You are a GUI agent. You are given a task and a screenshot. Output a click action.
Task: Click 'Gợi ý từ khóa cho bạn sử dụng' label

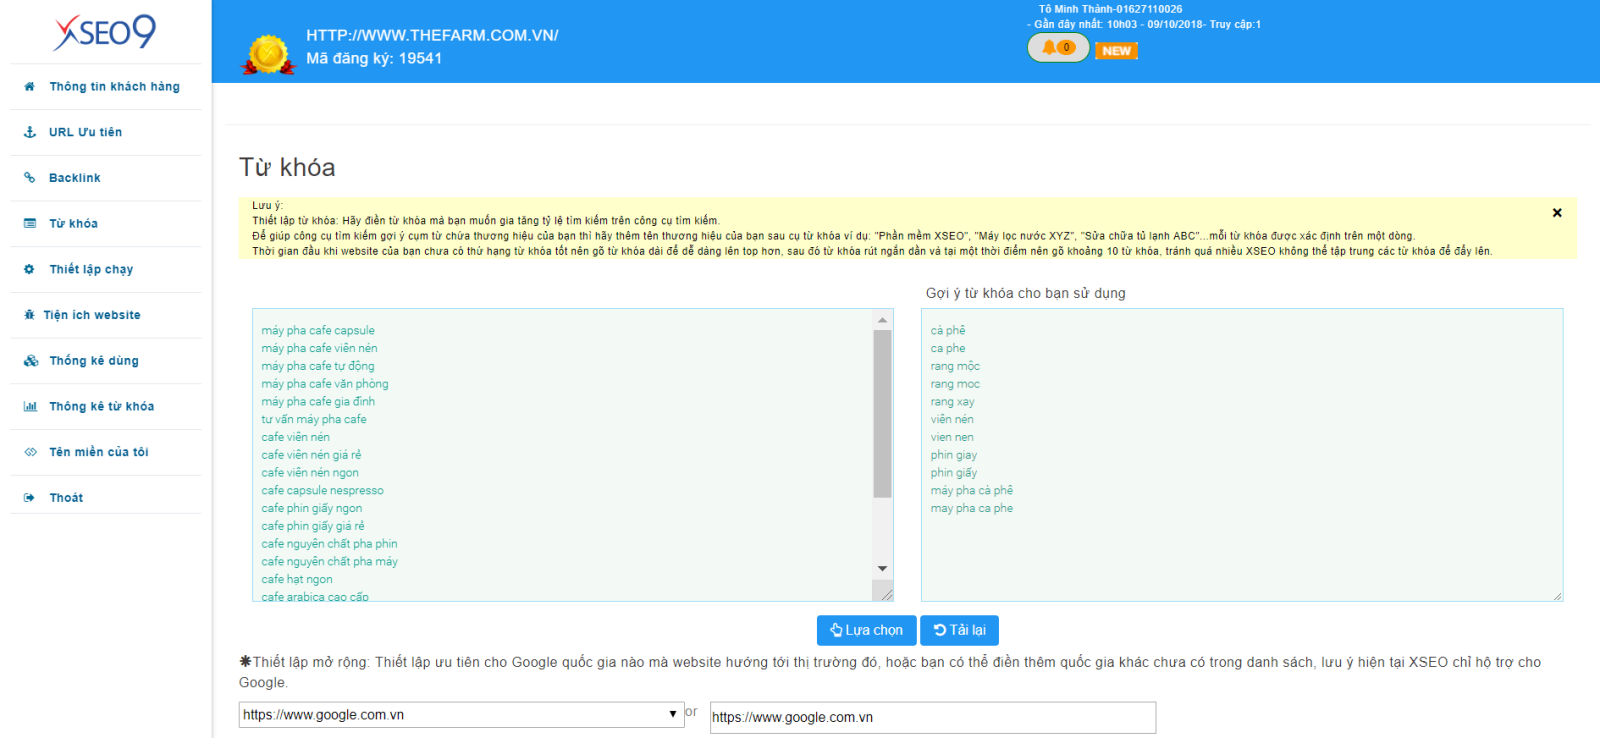pos(1026,293)
